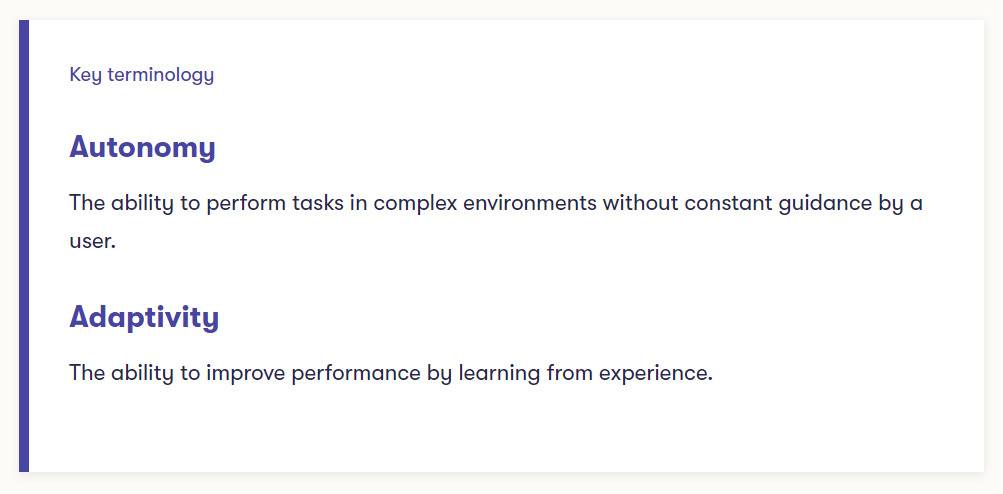The image size is (1003, 494).
Task: Click the word "user." on second line
Action: (x=92, y=241)
